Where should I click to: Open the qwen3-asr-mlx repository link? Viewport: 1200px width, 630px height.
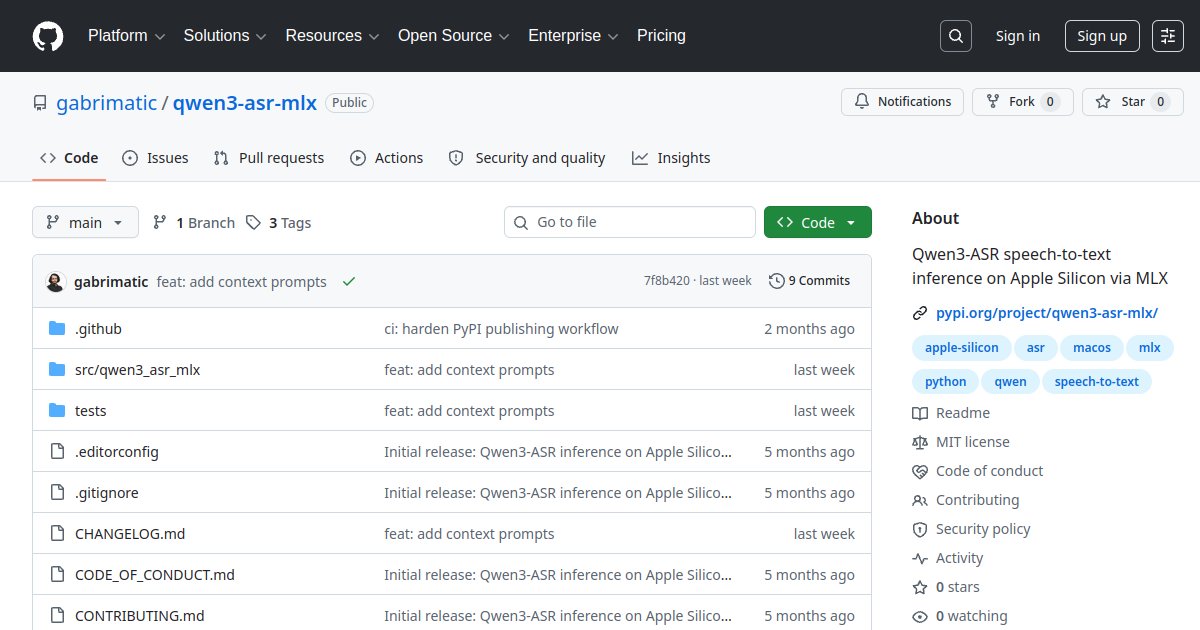pos(245,103)
